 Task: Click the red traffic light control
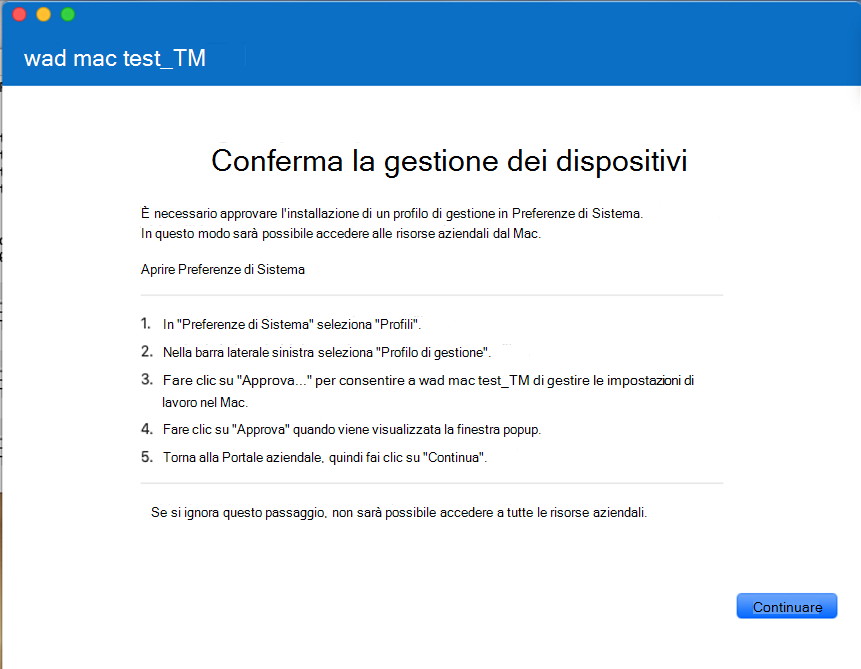point(18,15)
